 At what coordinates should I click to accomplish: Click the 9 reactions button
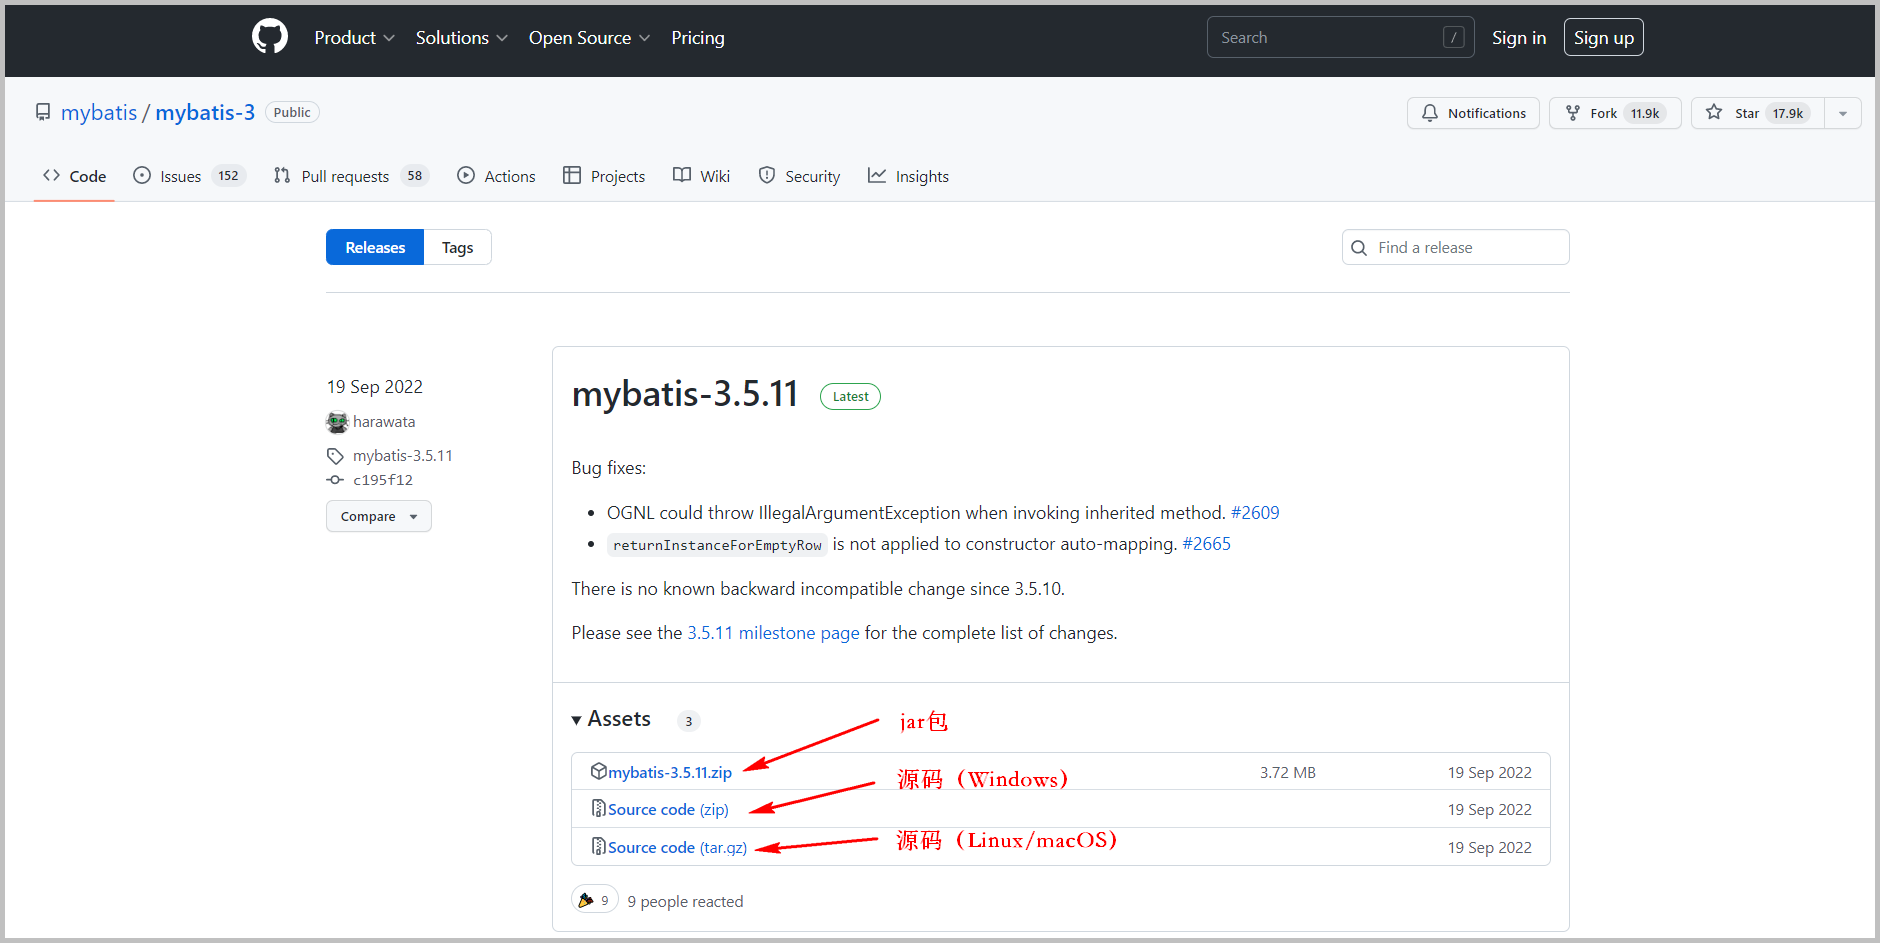pyautogui.click(x=594, y=900)
